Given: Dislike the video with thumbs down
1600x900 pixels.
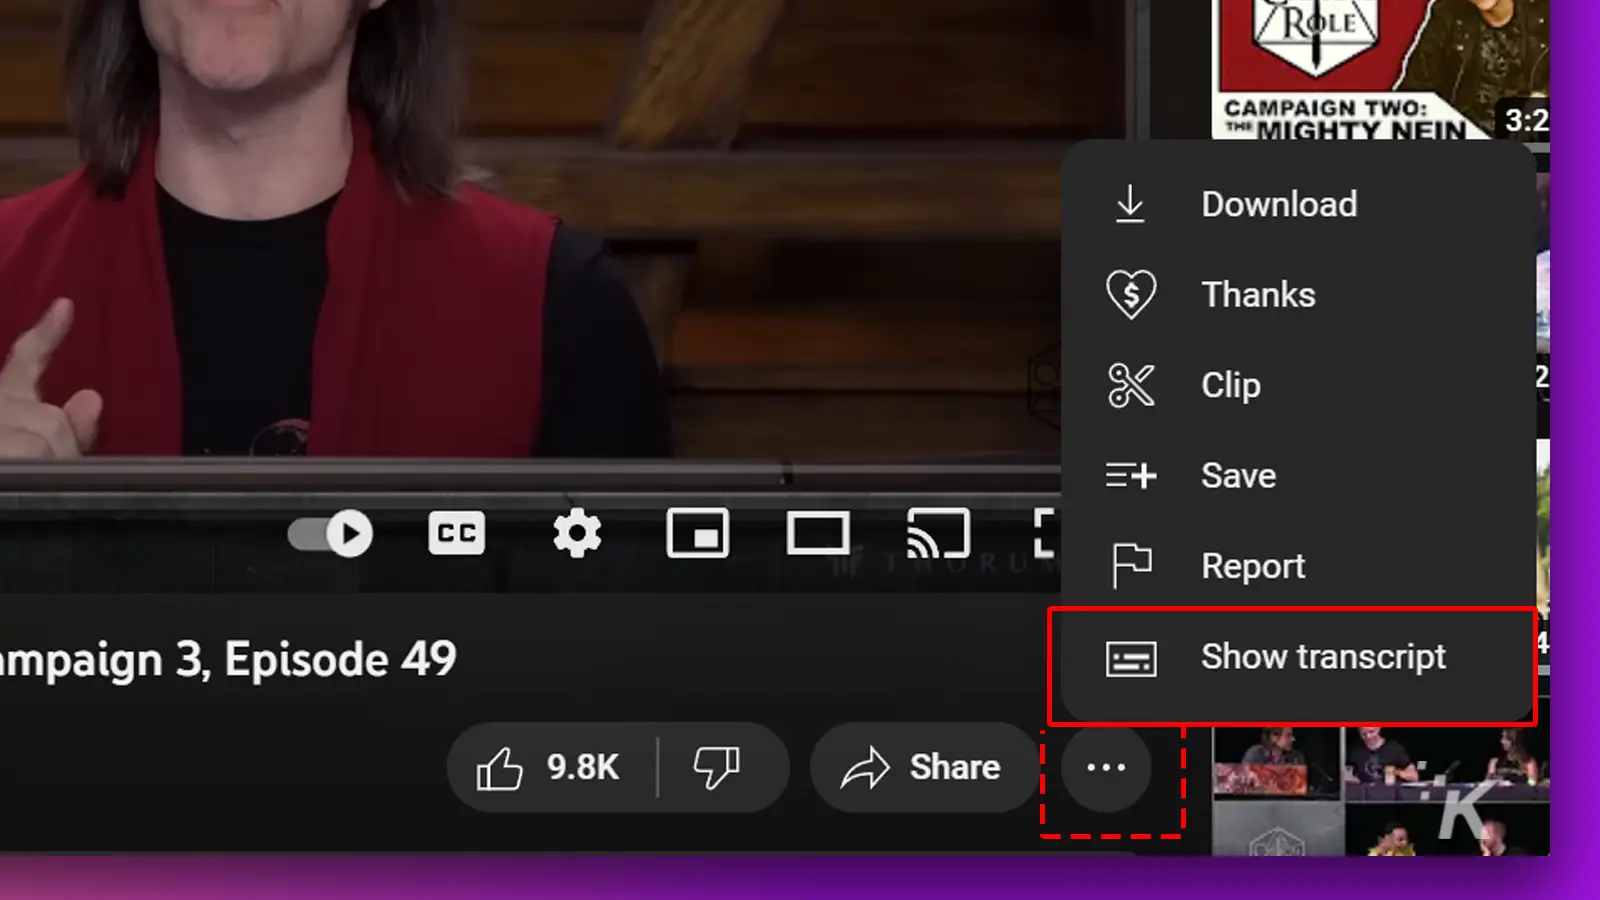Looking at the screenshot, I should (722, 768).
